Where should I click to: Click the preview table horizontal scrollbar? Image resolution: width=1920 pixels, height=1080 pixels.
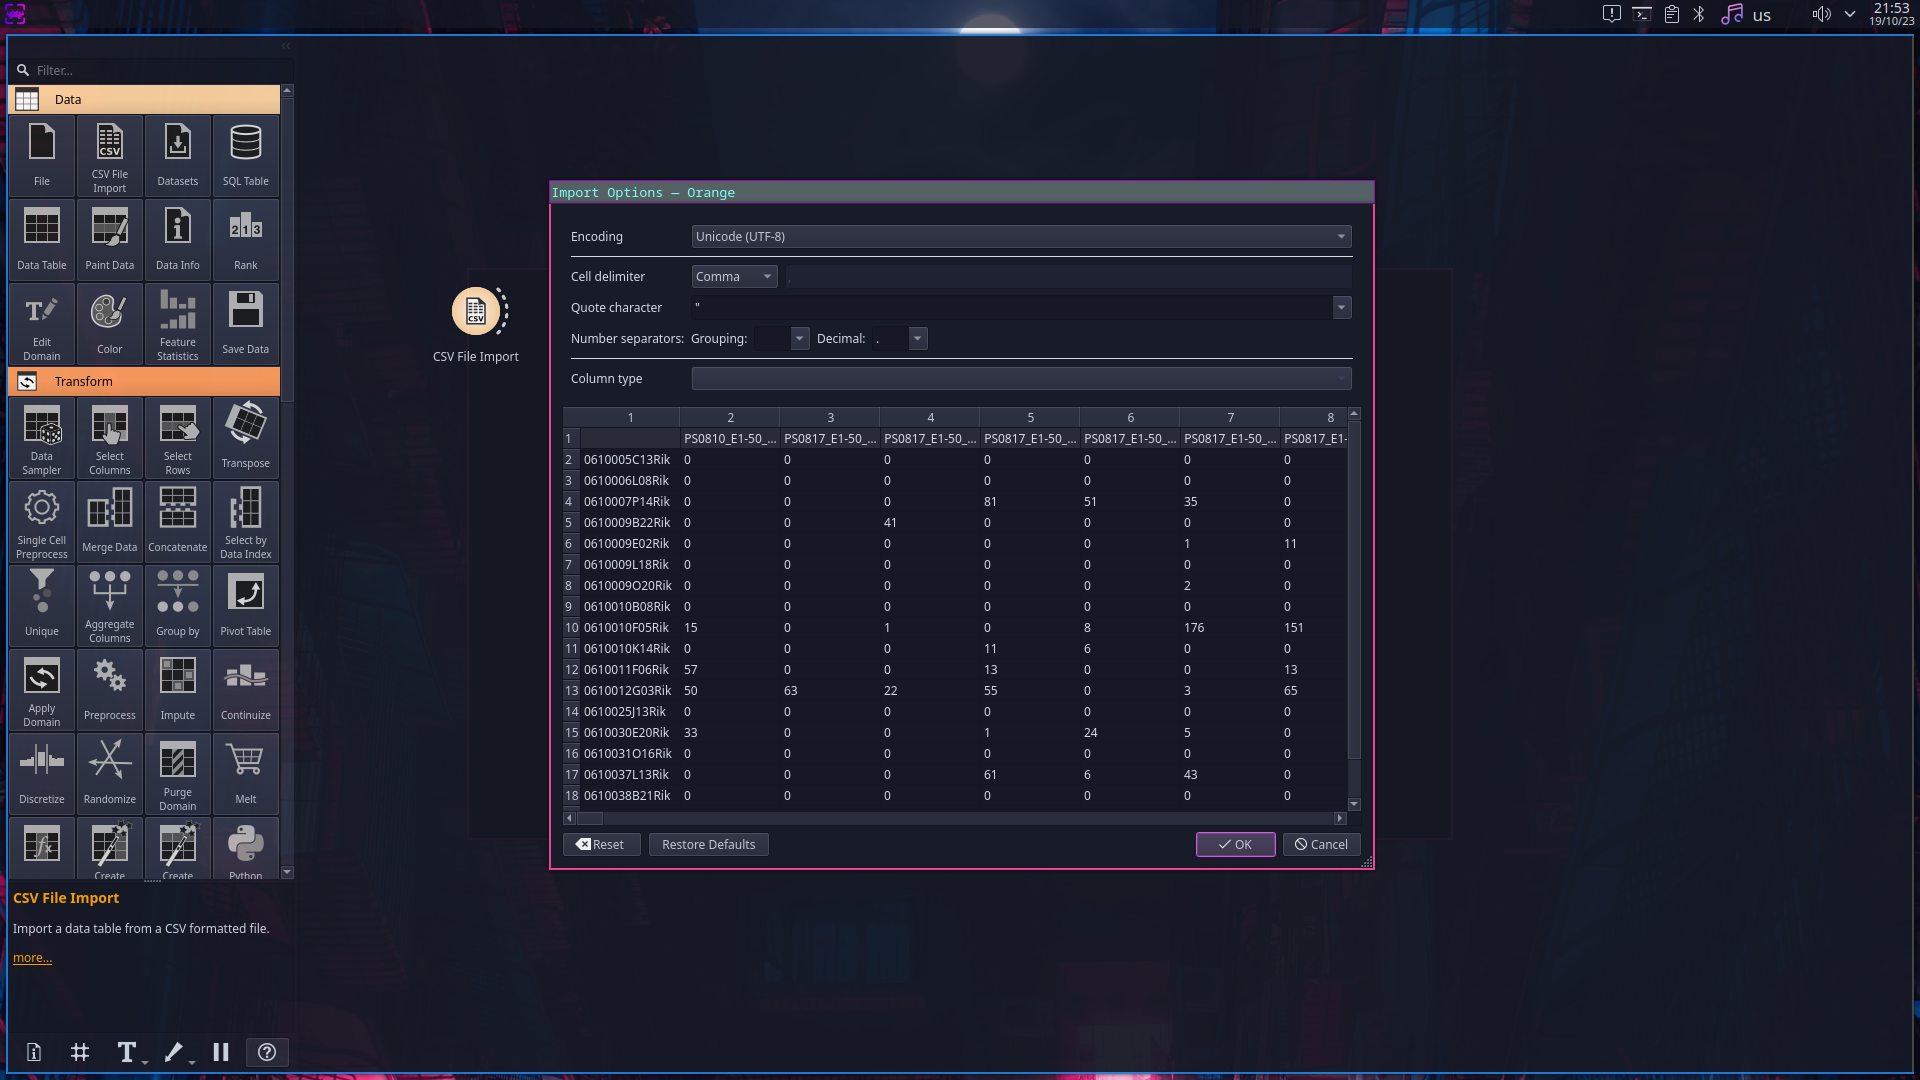(955, 818)
